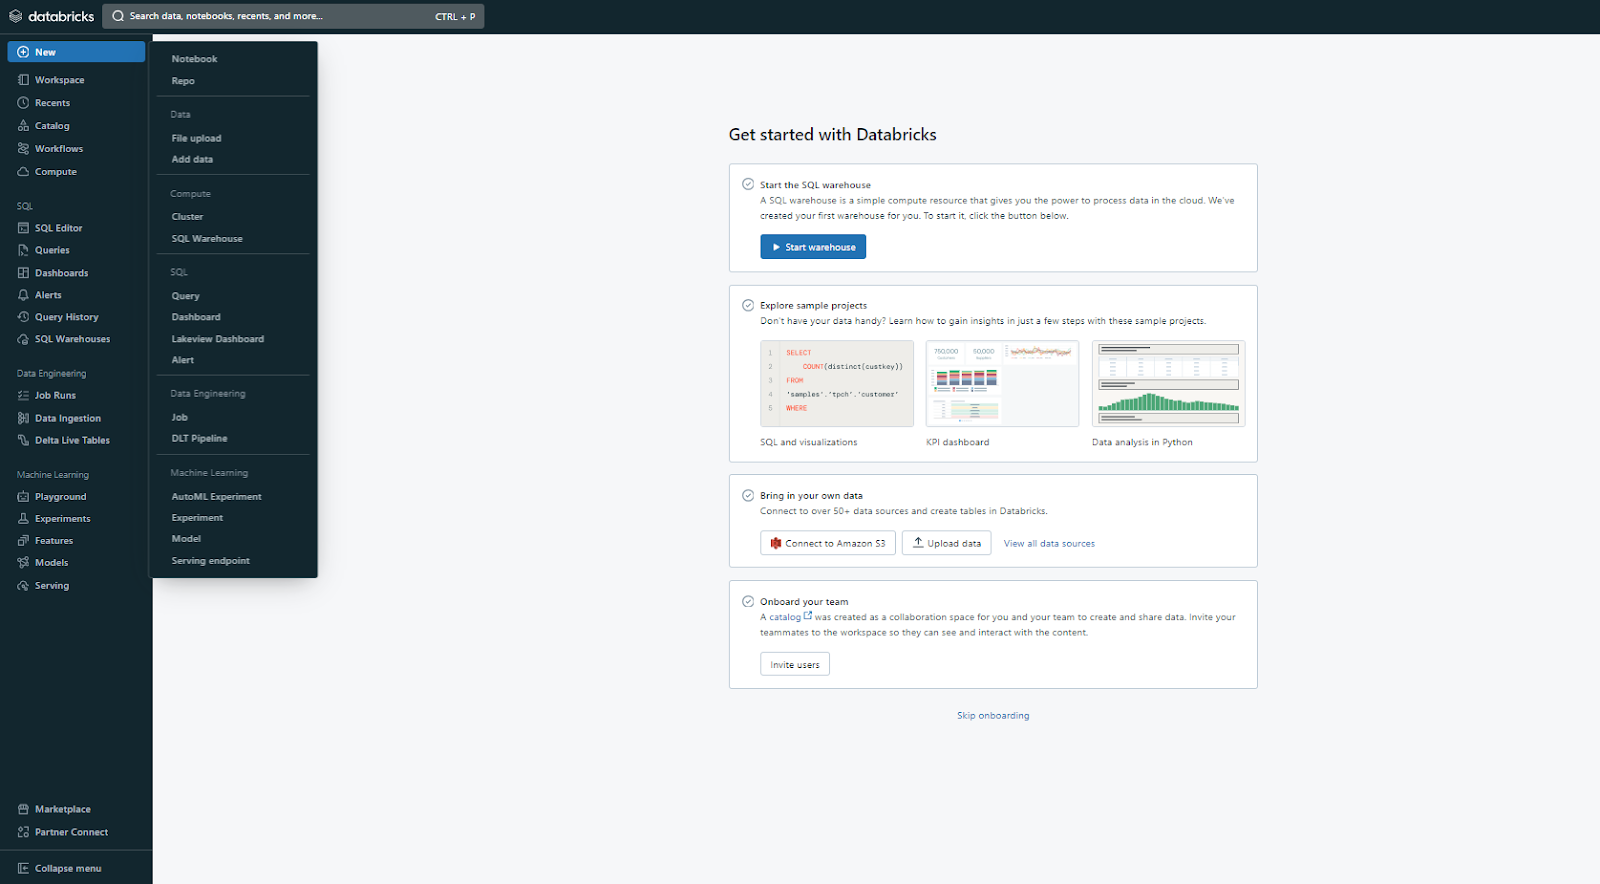Click the Features sidebar icon
Image resolution: width=1600 pixels, height=884 pixels.
[23, 541]
